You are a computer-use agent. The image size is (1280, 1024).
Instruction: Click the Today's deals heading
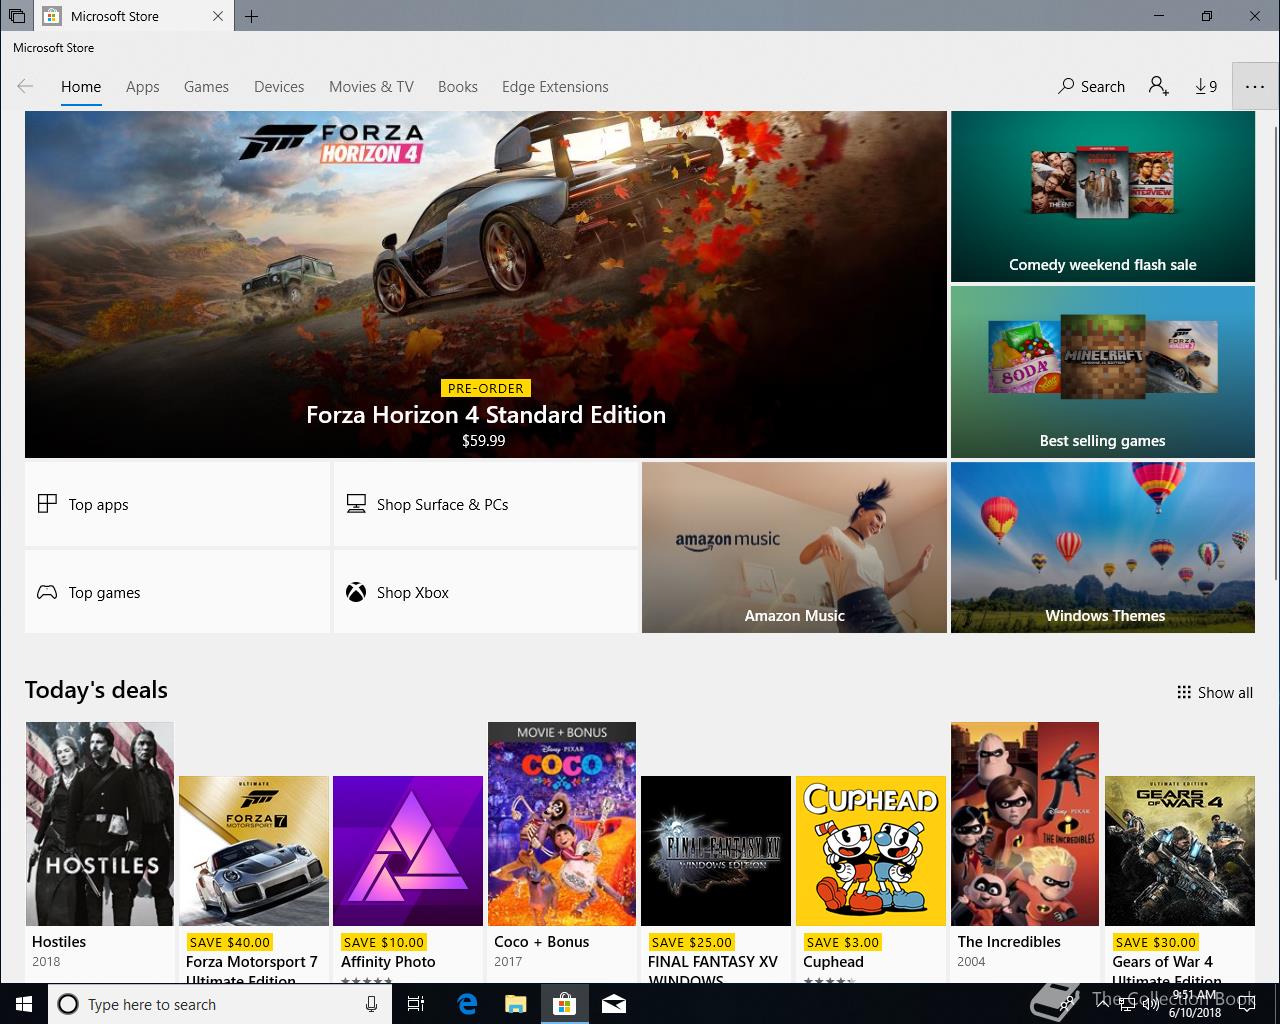[96, 690]
